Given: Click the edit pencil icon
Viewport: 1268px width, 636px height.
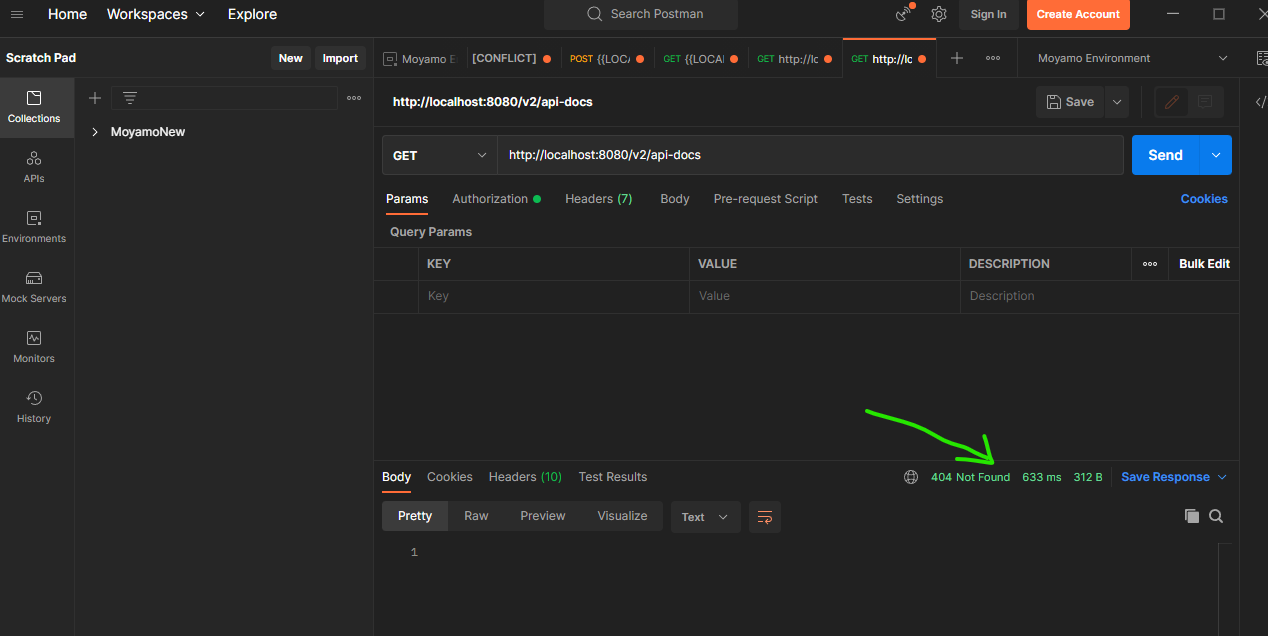Looking at the screenshot, I should pyautogui.click(x=1172, y=102).
